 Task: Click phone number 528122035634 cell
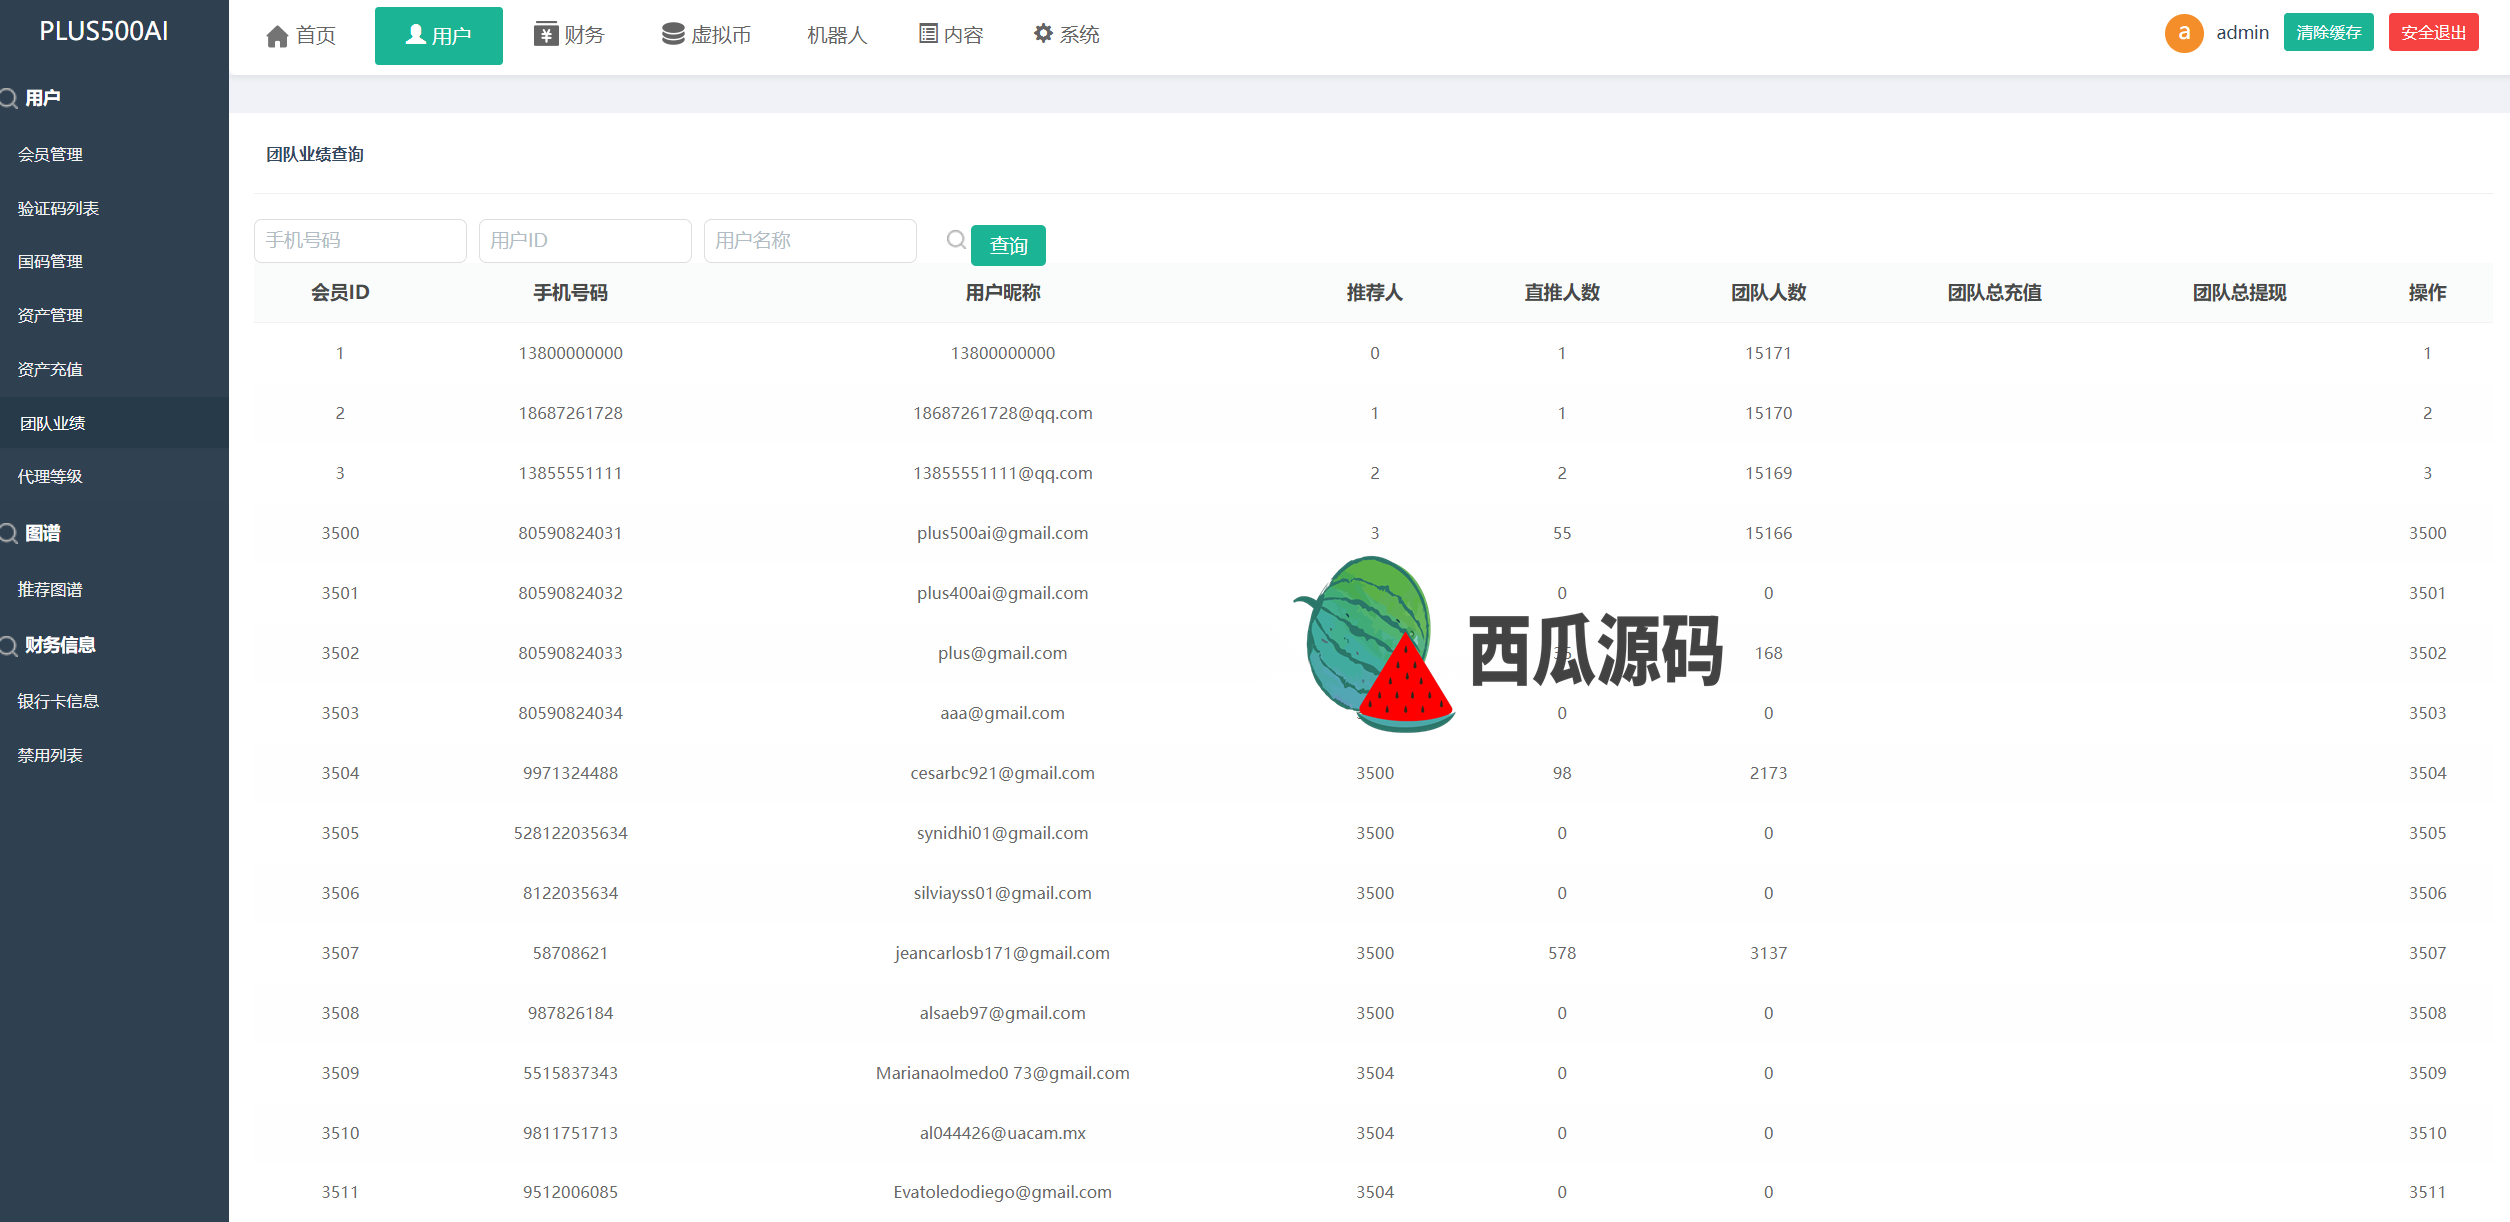click(570, 833)
